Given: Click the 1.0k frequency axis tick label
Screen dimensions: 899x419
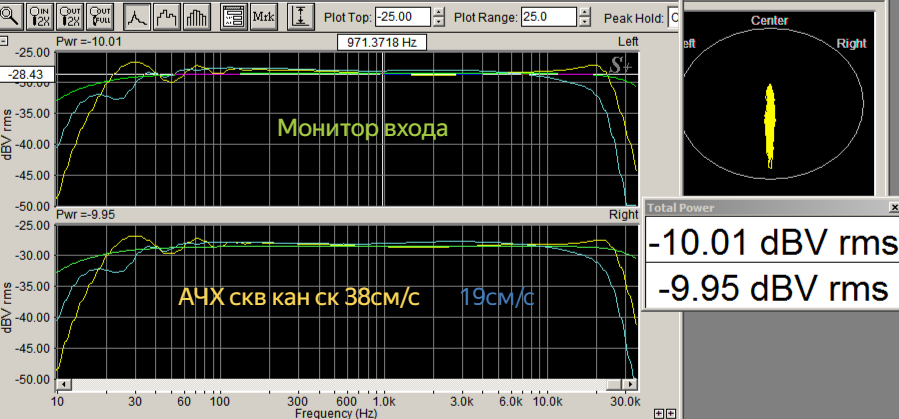Looking at the screenshot, I should 382,400.
